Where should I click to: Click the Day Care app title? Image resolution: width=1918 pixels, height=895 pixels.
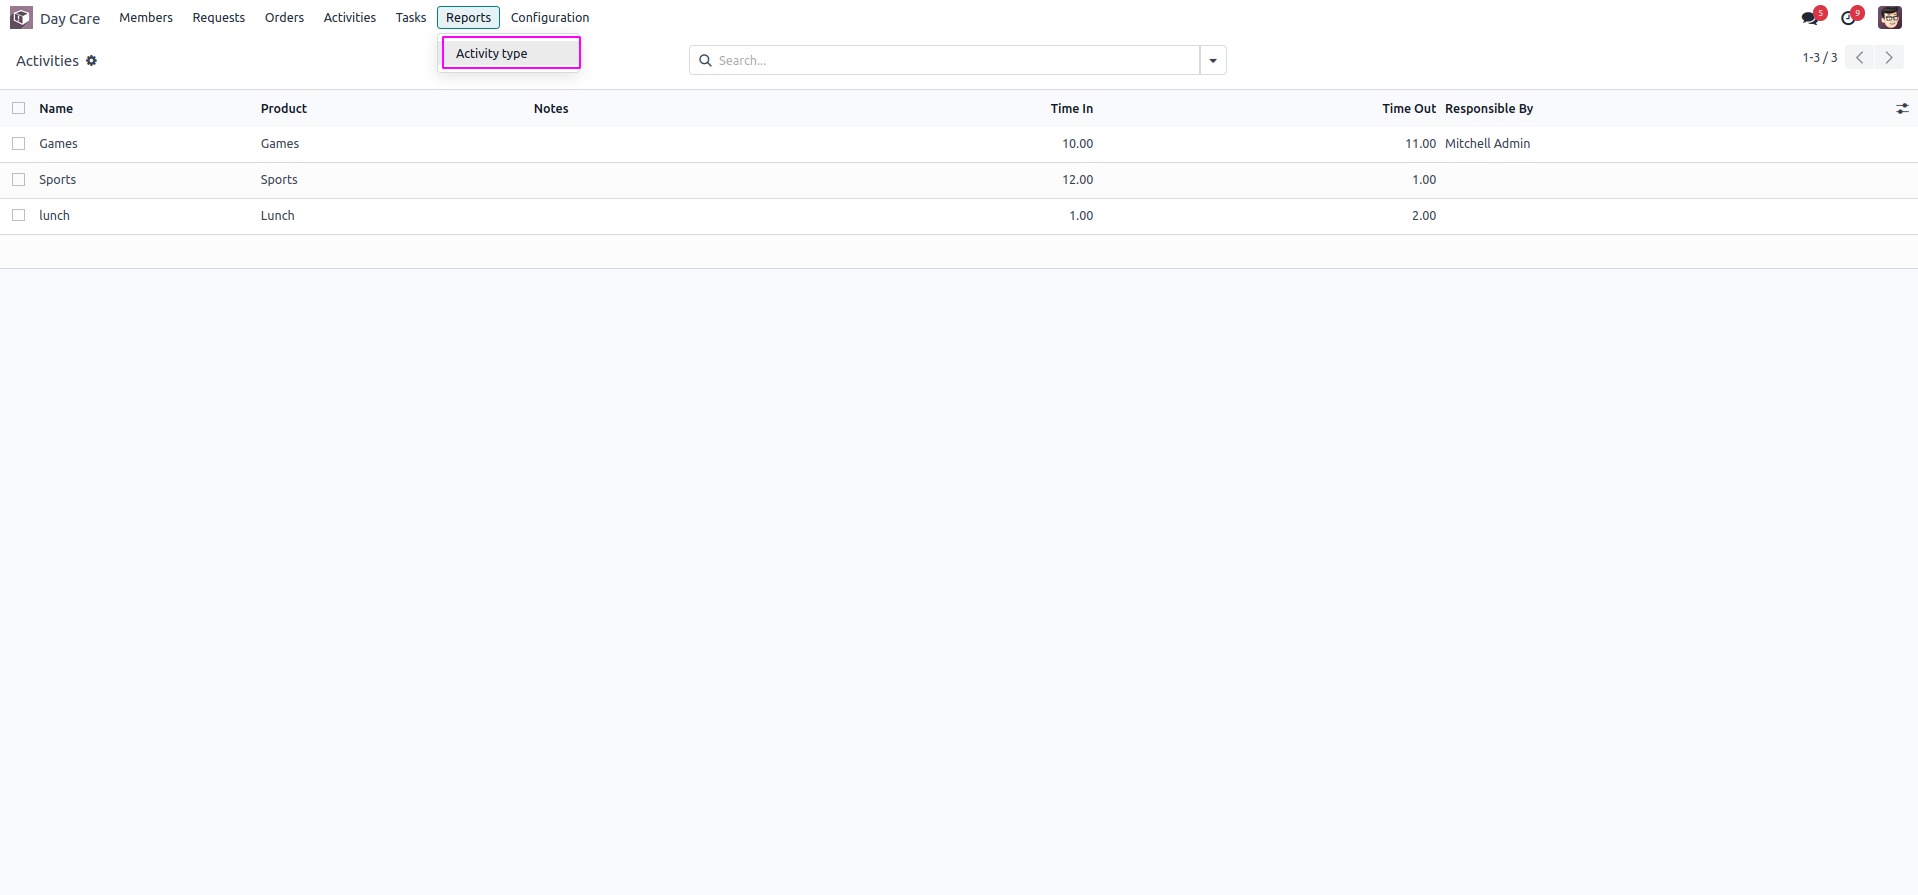(70, 19)
